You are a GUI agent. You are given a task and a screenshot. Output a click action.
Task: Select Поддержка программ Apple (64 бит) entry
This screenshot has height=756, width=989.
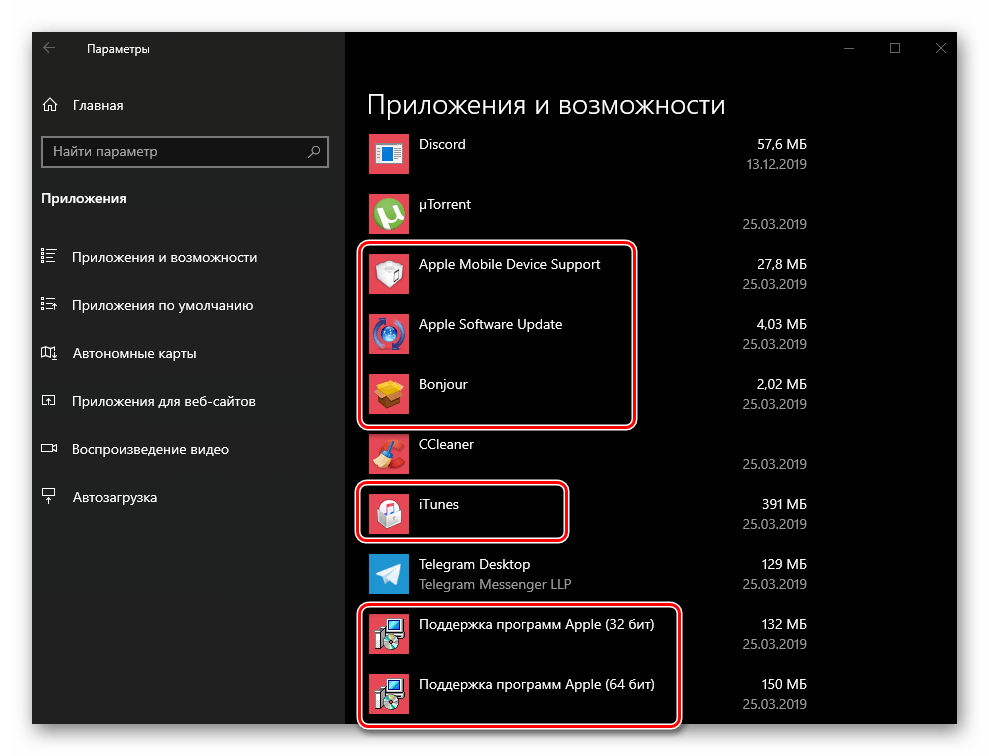(537, 684)
